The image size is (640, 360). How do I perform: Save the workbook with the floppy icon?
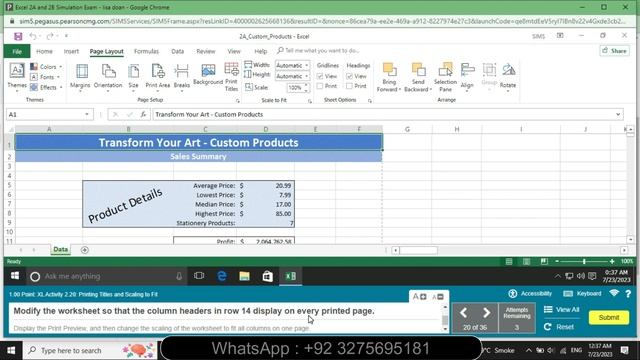[18, 36]
